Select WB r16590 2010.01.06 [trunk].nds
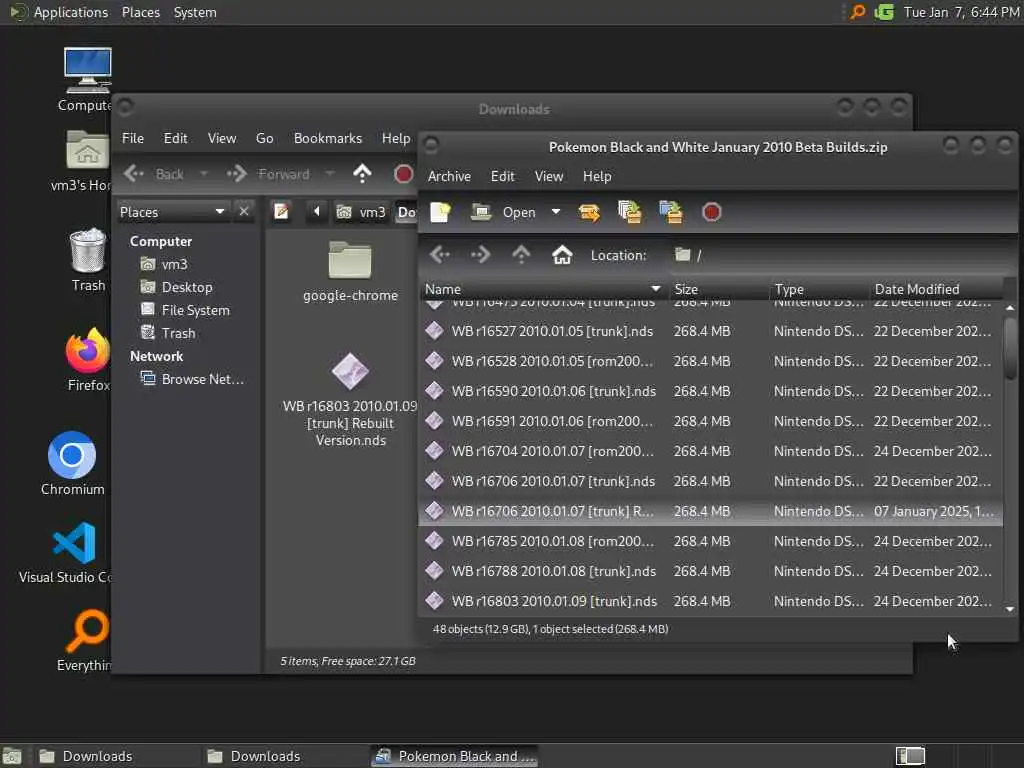 click(x=711, y=391)
